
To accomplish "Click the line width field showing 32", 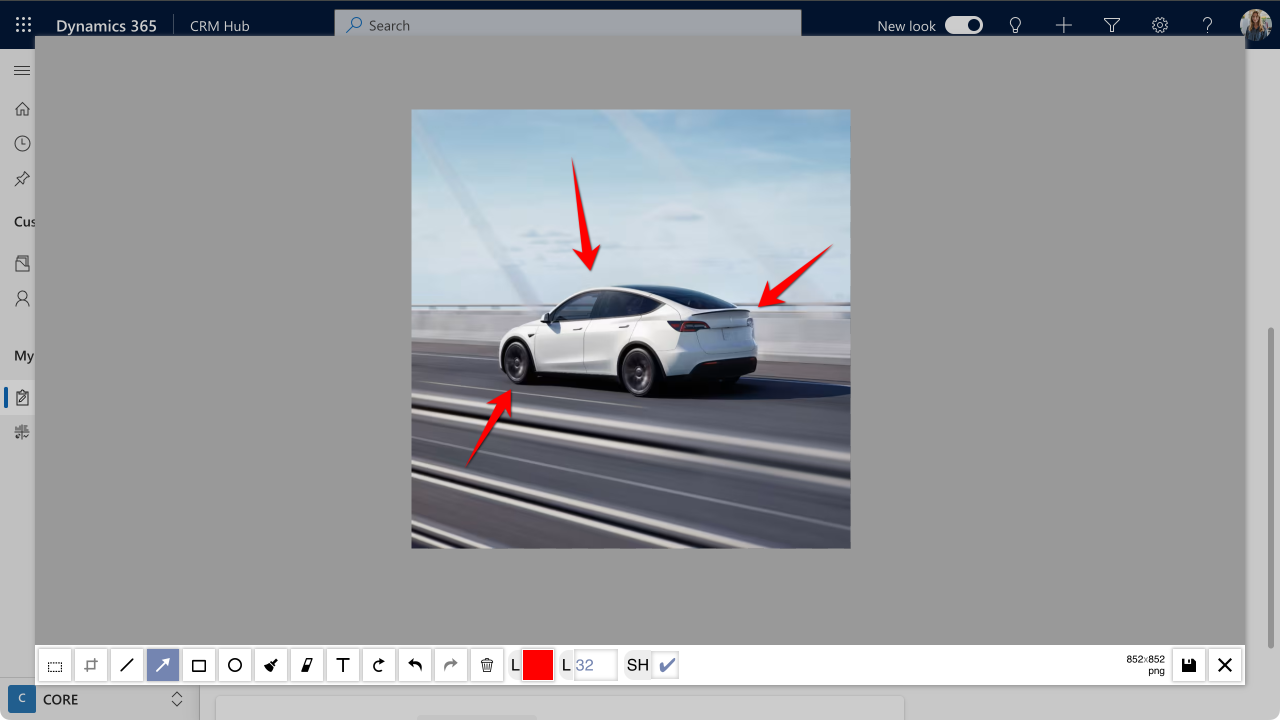I will click(x=595, y=665).
